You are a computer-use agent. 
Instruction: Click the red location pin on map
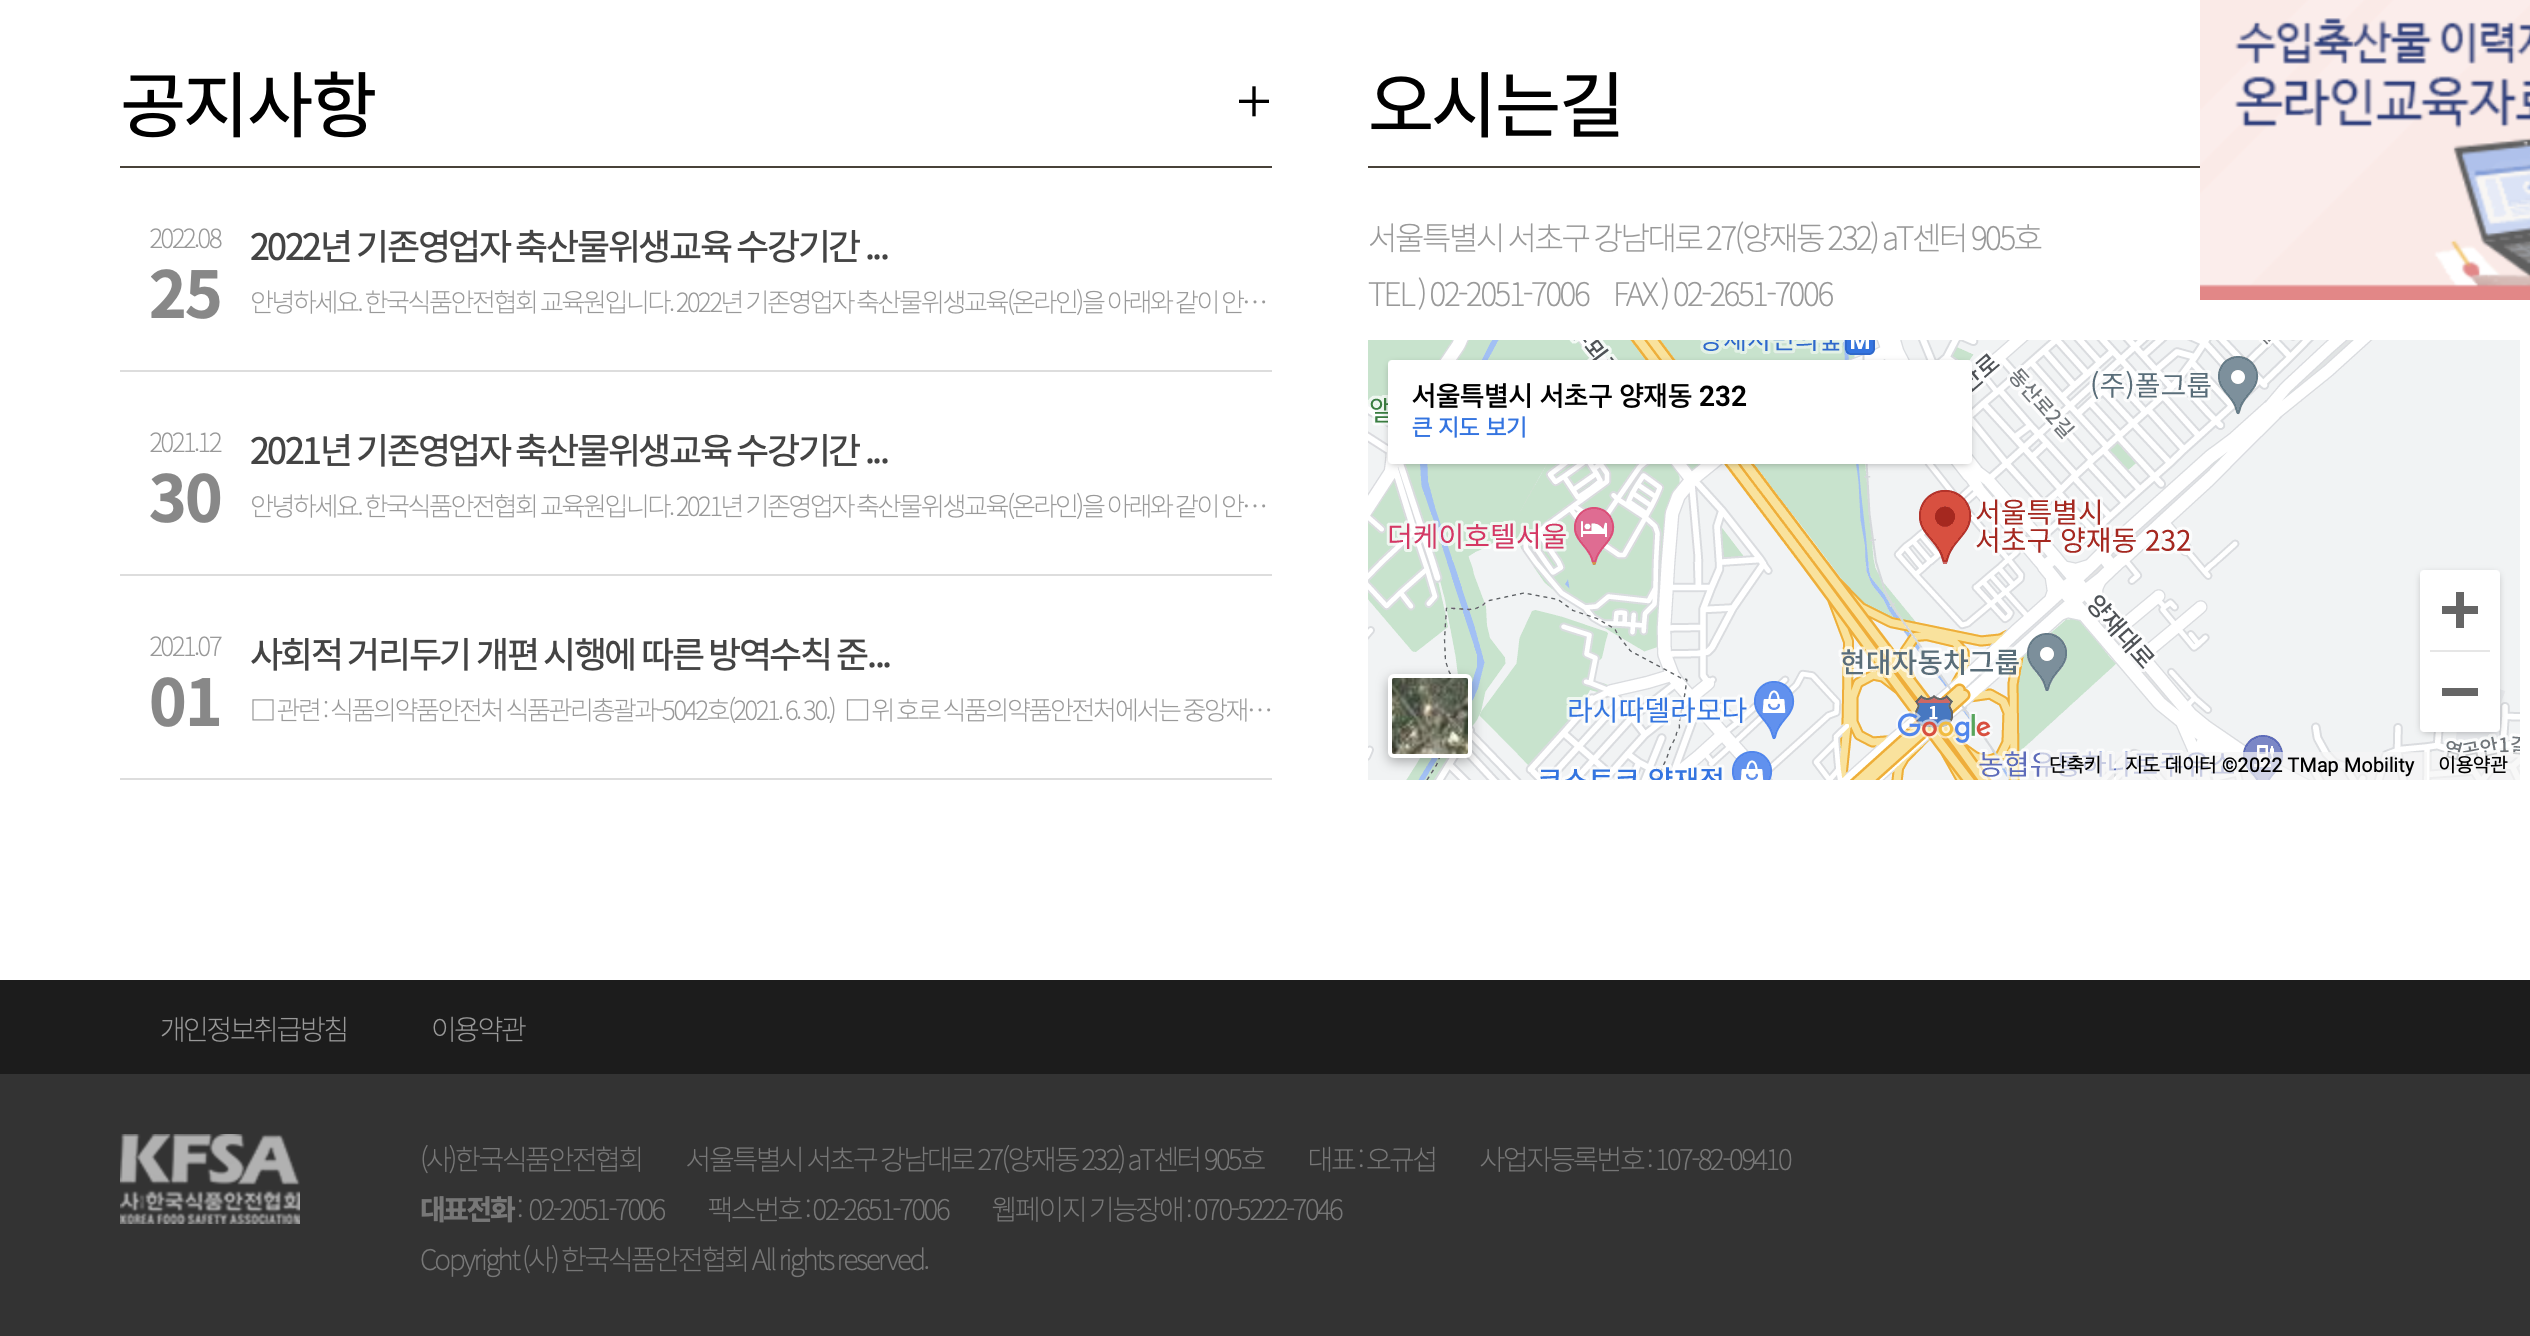[1944, 520]
